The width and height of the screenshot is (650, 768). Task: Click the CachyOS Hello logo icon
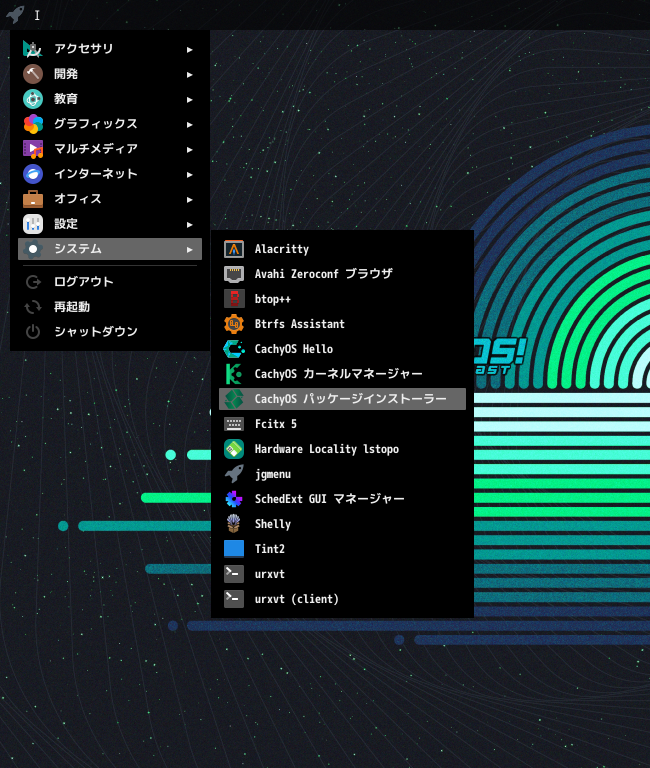(x=234, y=349)
